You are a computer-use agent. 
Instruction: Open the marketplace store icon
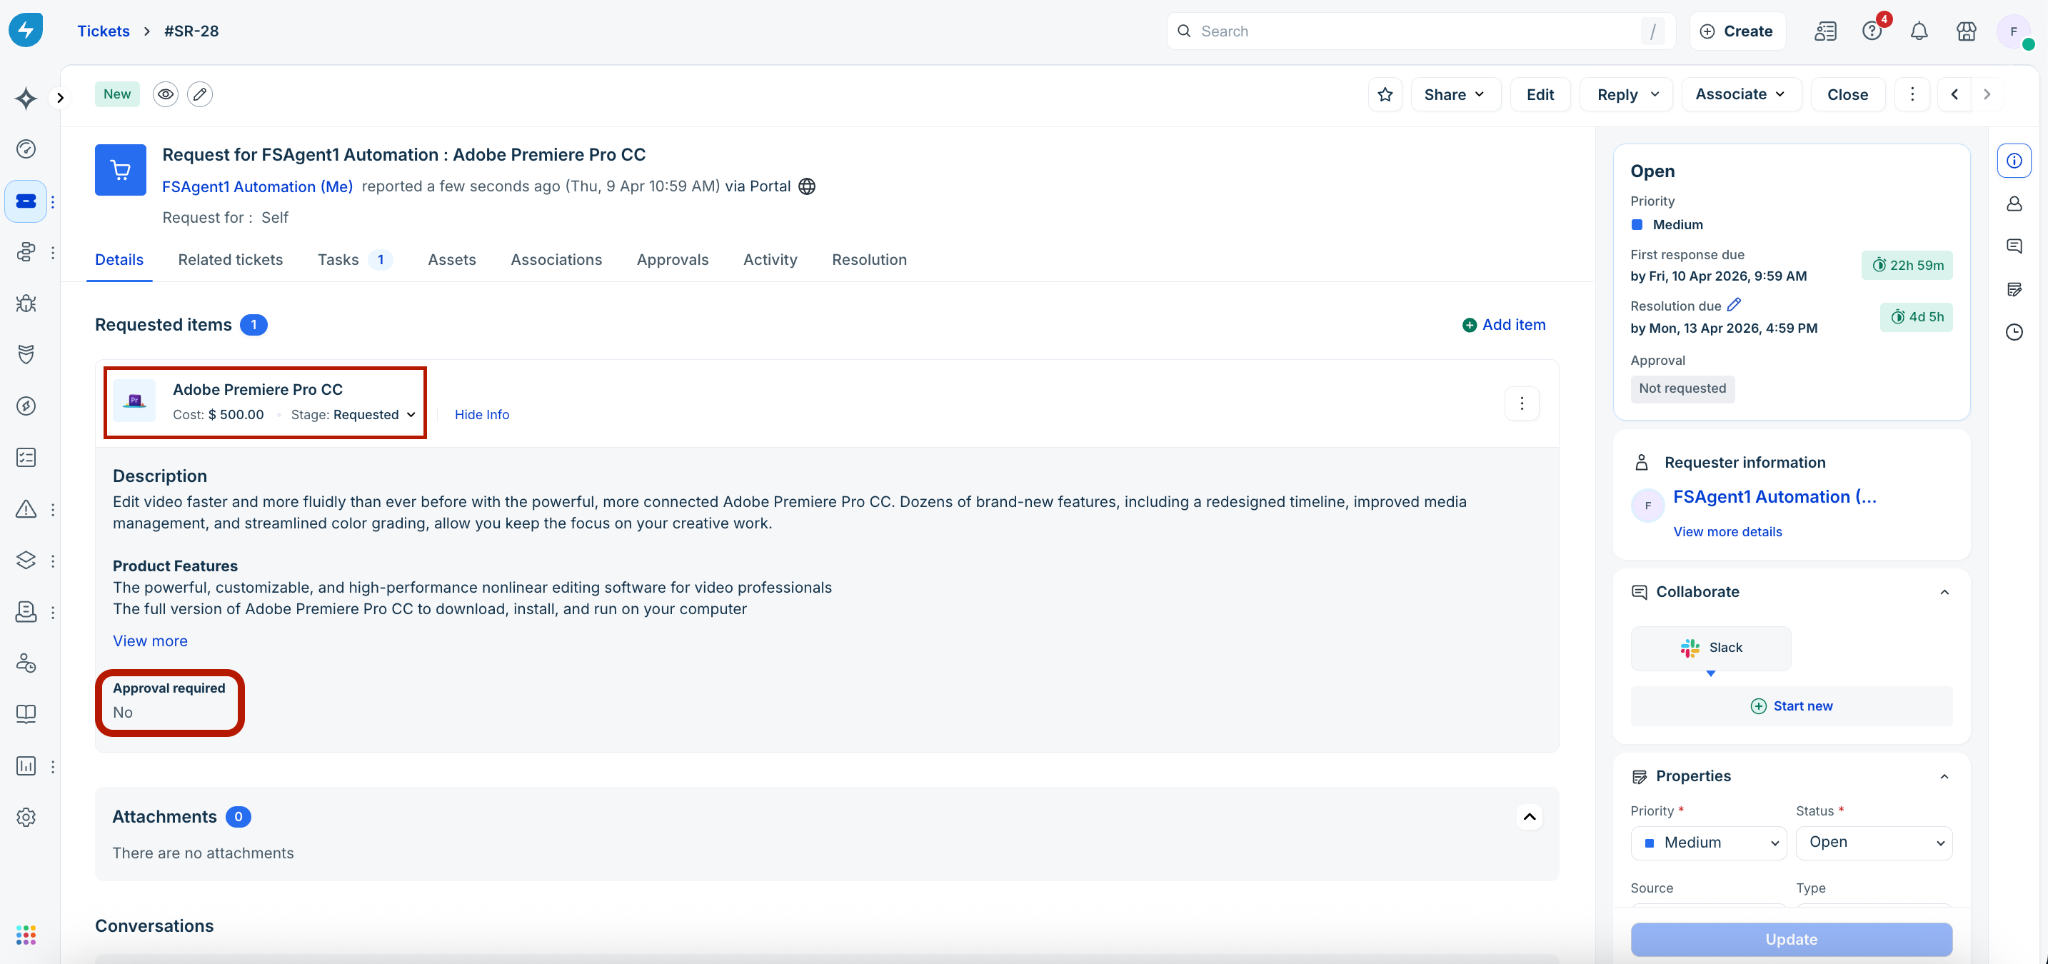point(1966,31)
